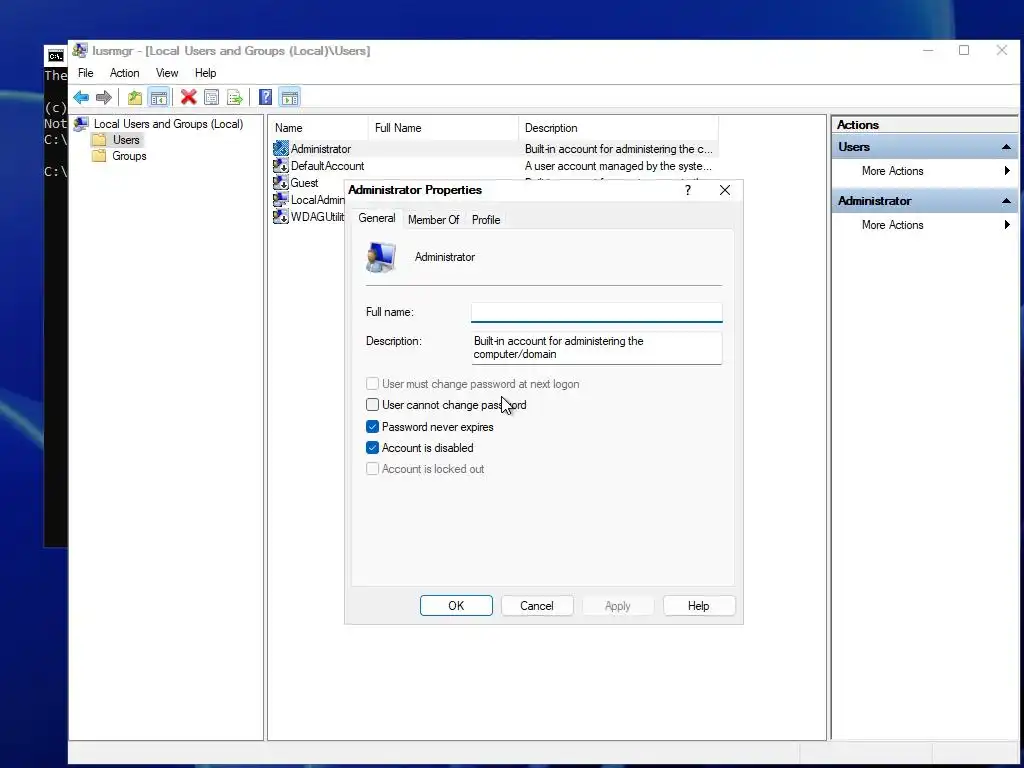1024x768 pixels.
Task: Sort by the Name column header
Action: coord(319,128)
